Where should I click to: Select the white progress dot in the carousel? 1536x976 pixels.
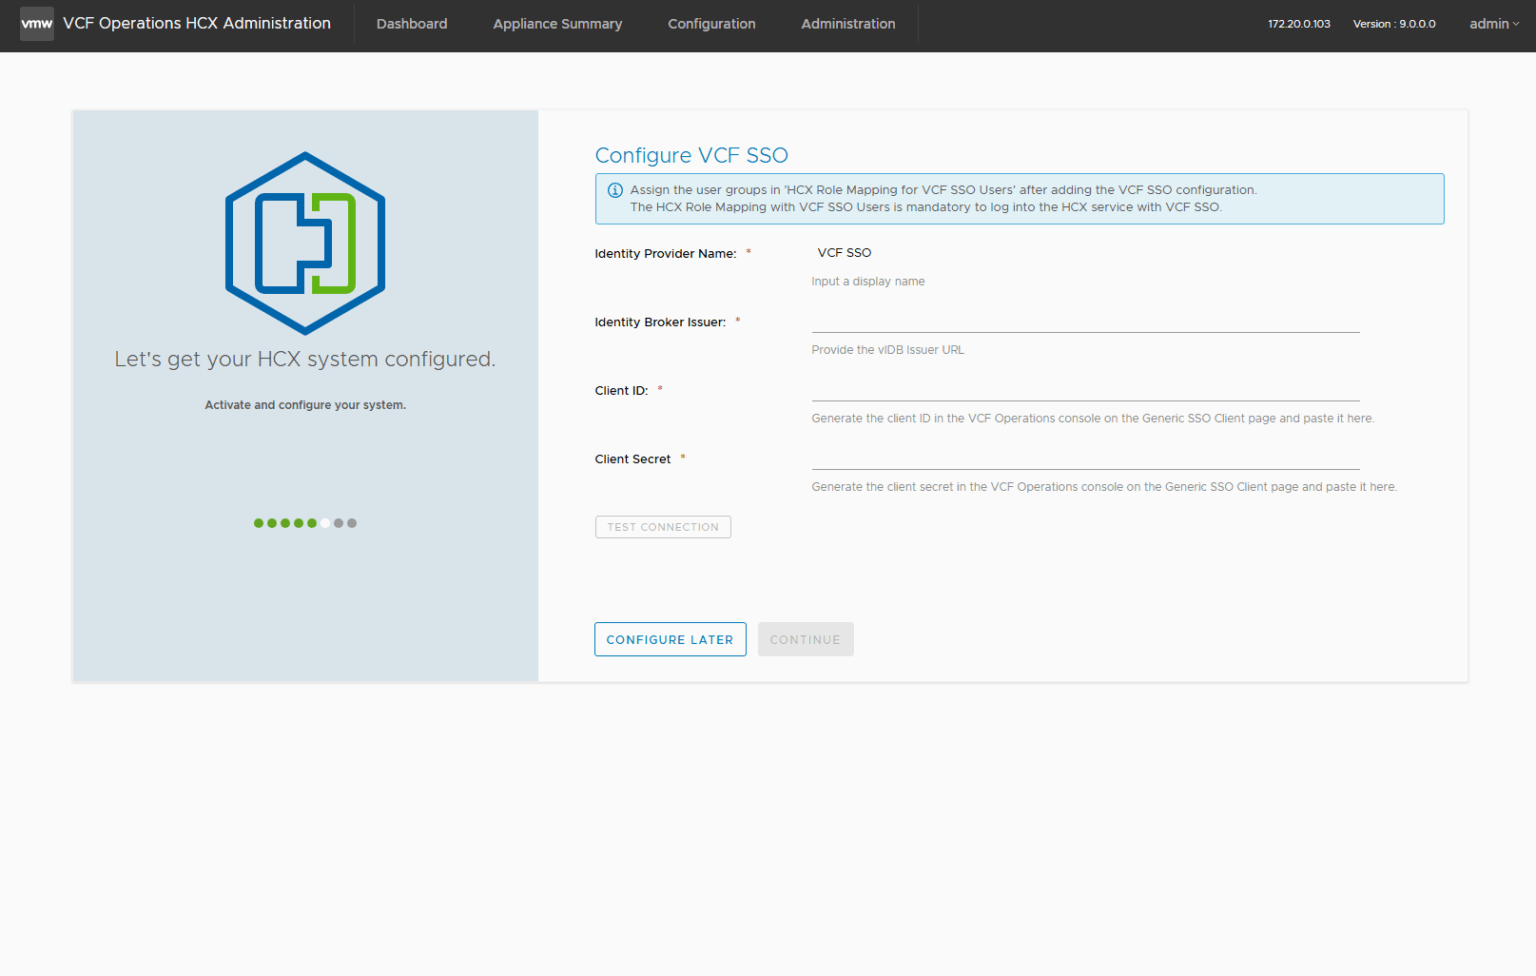[x=324, y=522]
